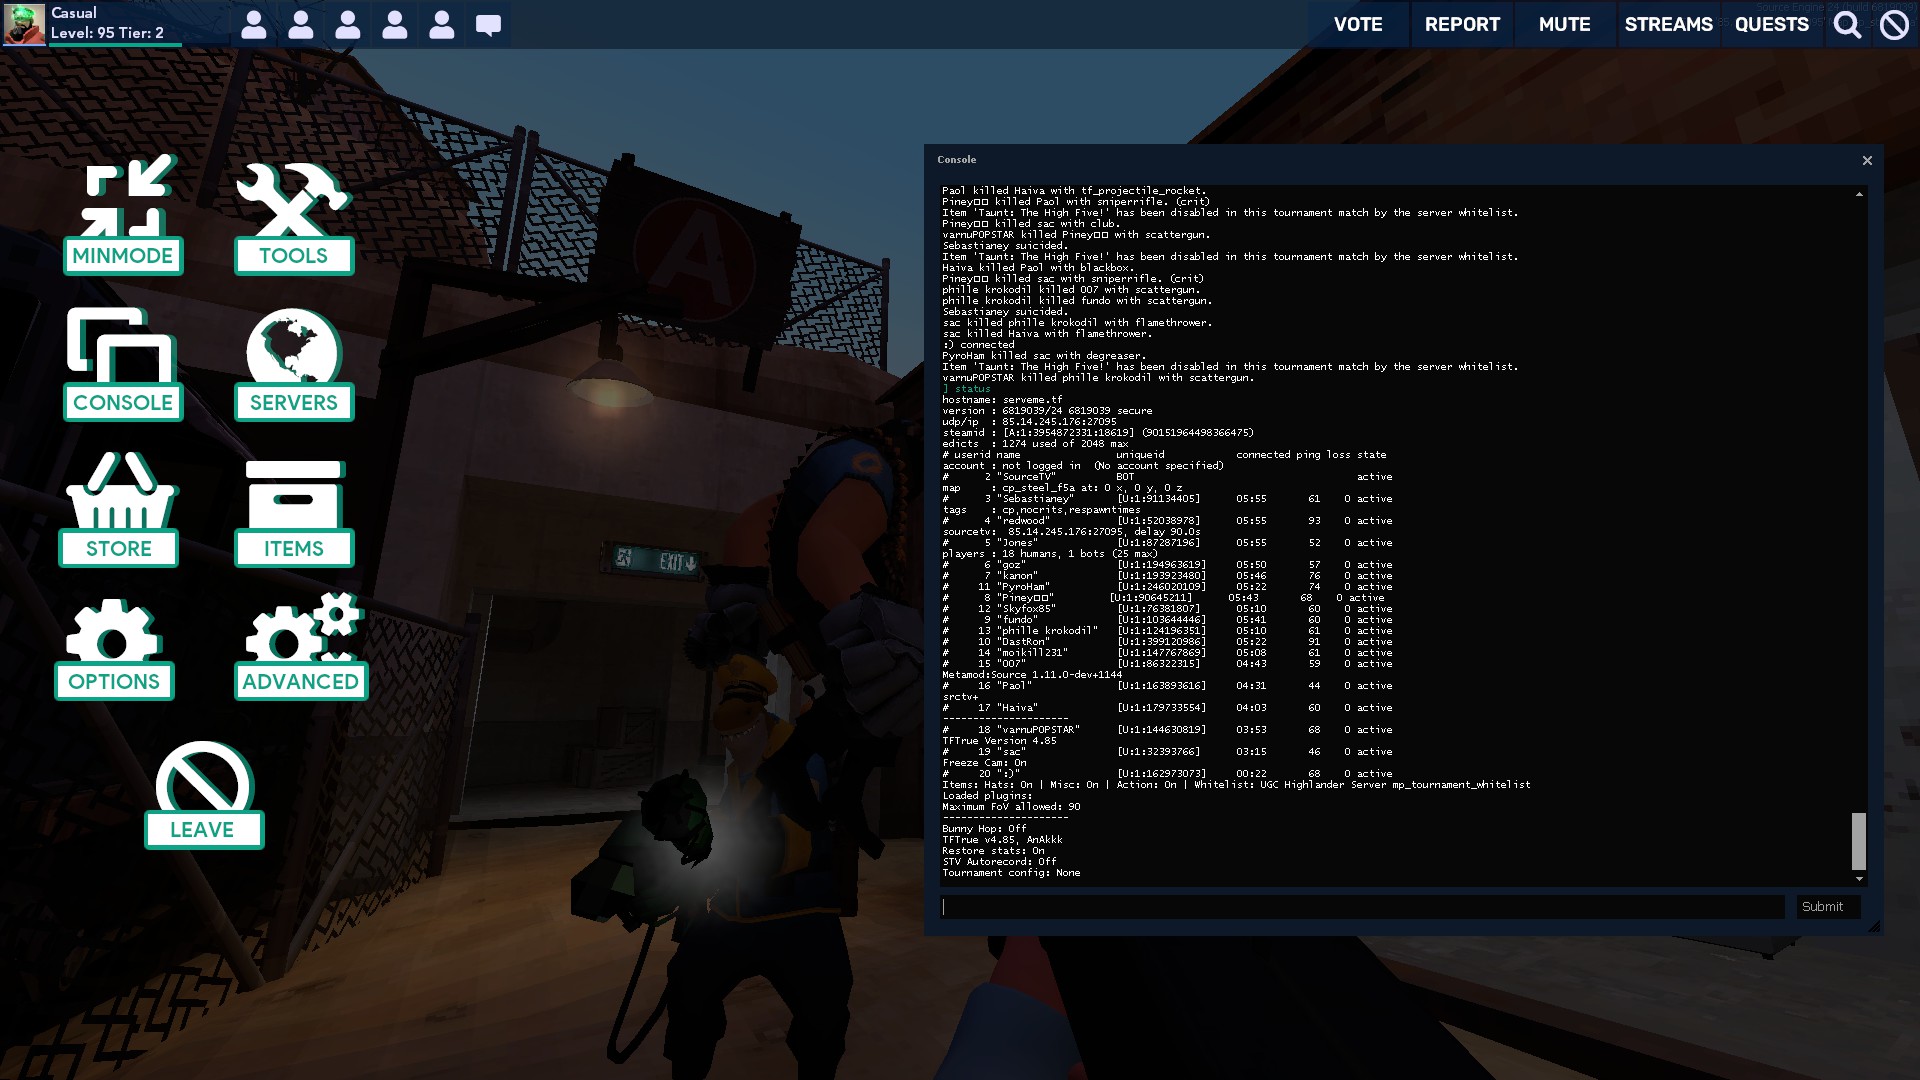Open the magnifying glass search icon

[1847, 25]
